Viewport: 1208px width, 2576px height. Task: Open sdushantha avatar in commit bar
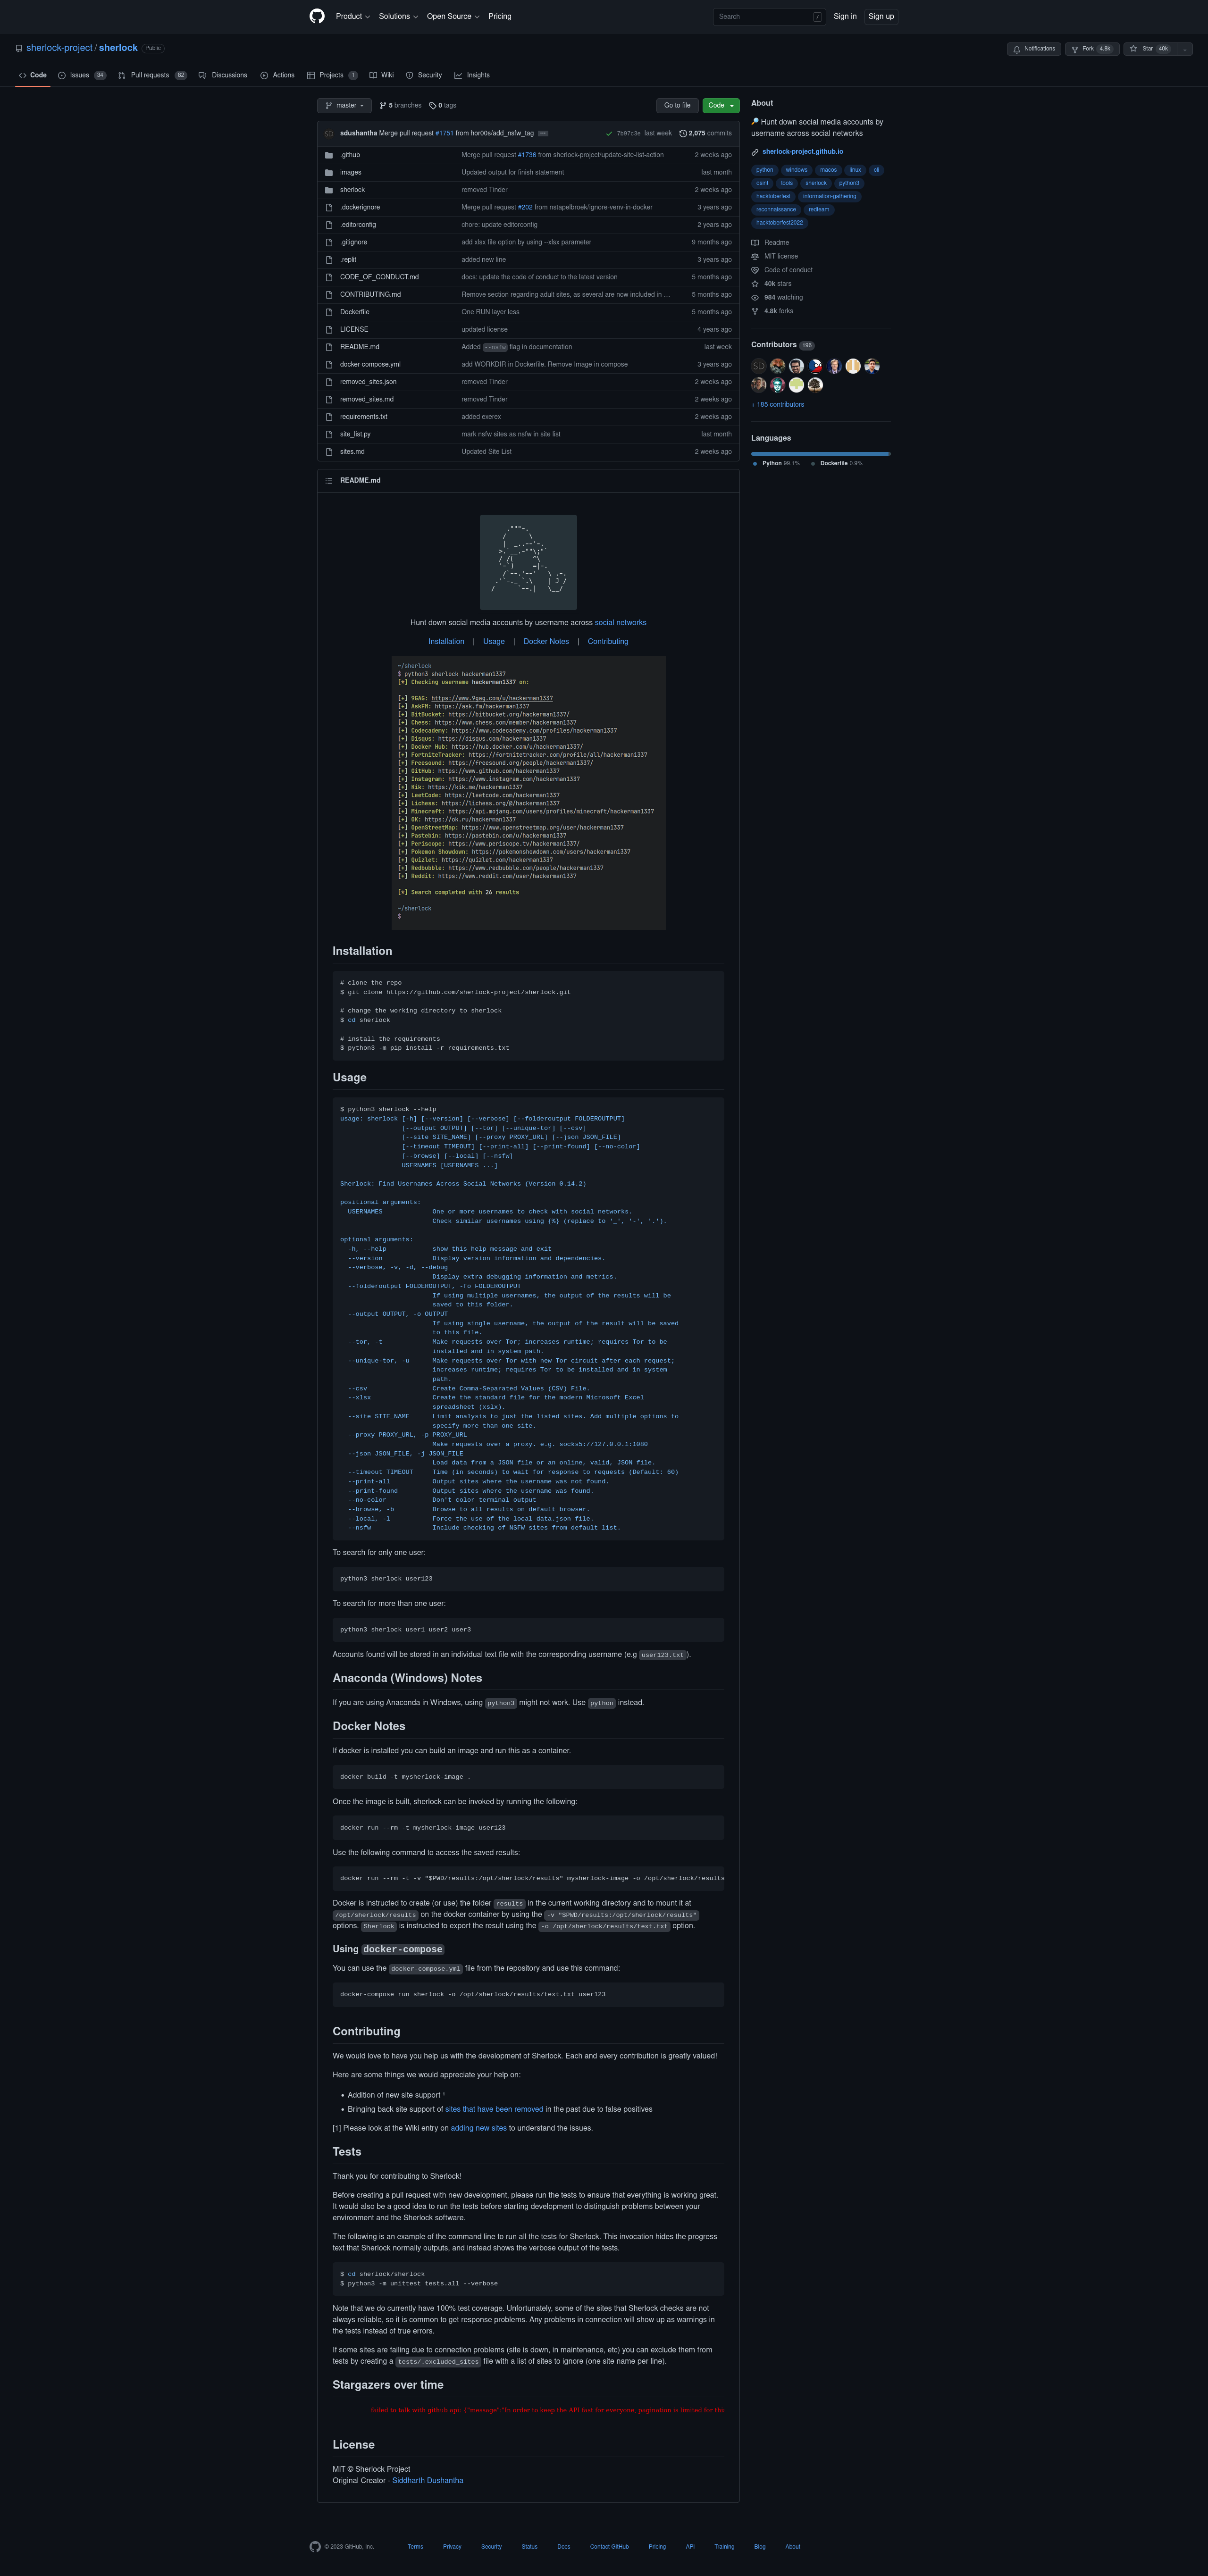(328, 133)
